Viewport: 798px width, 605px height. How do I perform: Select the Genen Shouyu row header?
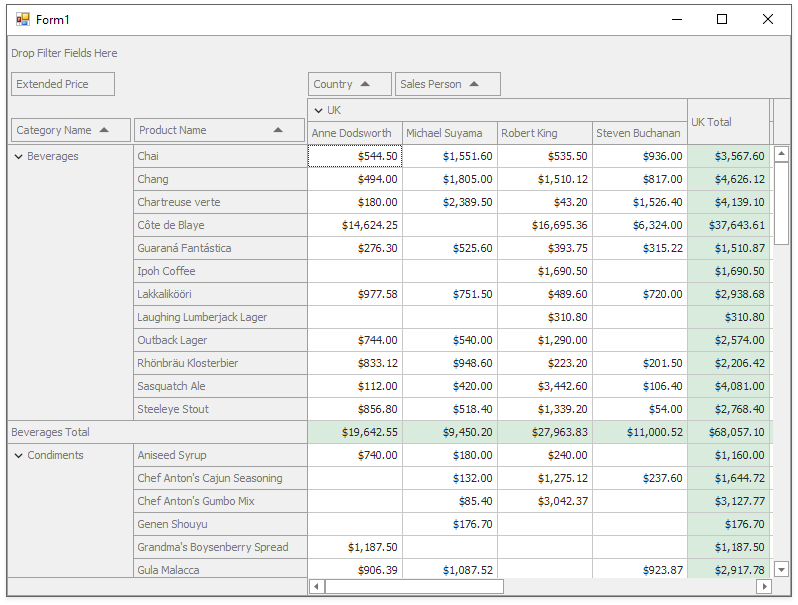coord(220,524)
